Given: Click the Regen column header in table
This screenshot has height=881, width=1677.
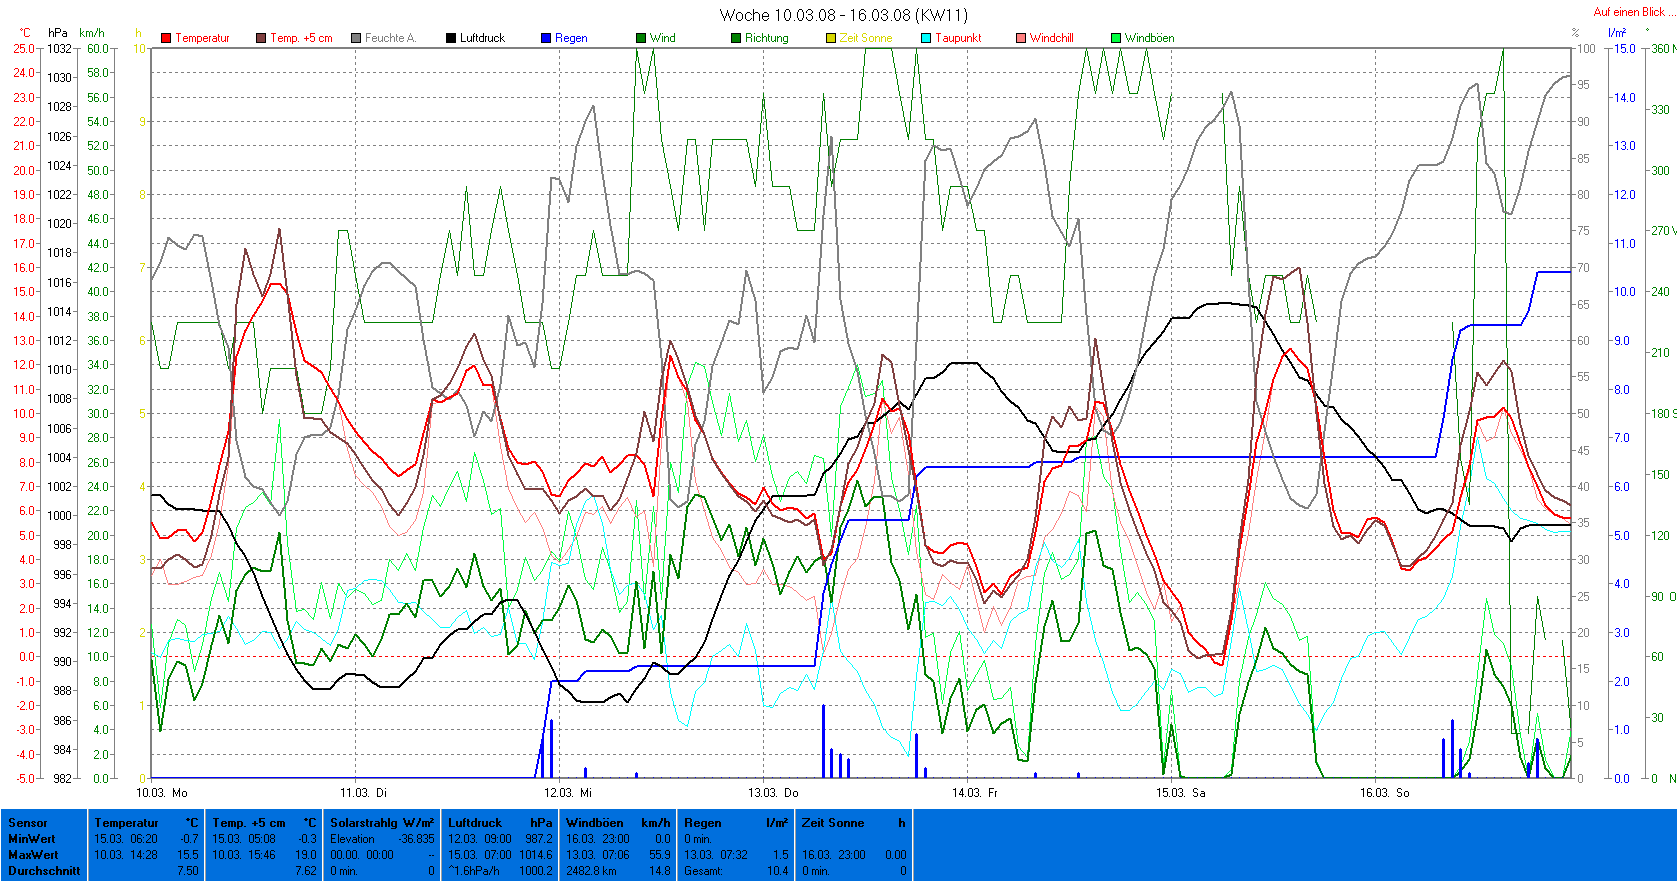Looking at the screenshot, I should coord(703,823).
